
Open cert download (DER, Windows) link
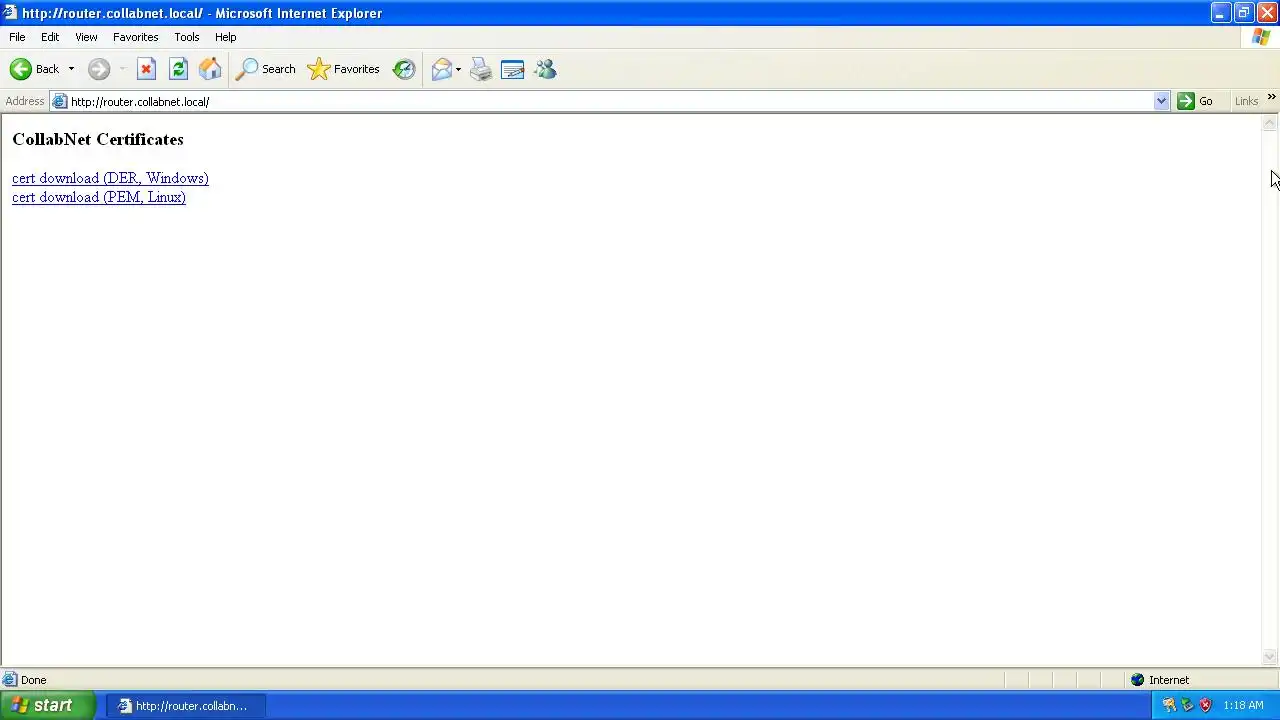click(x=110, y=178)
